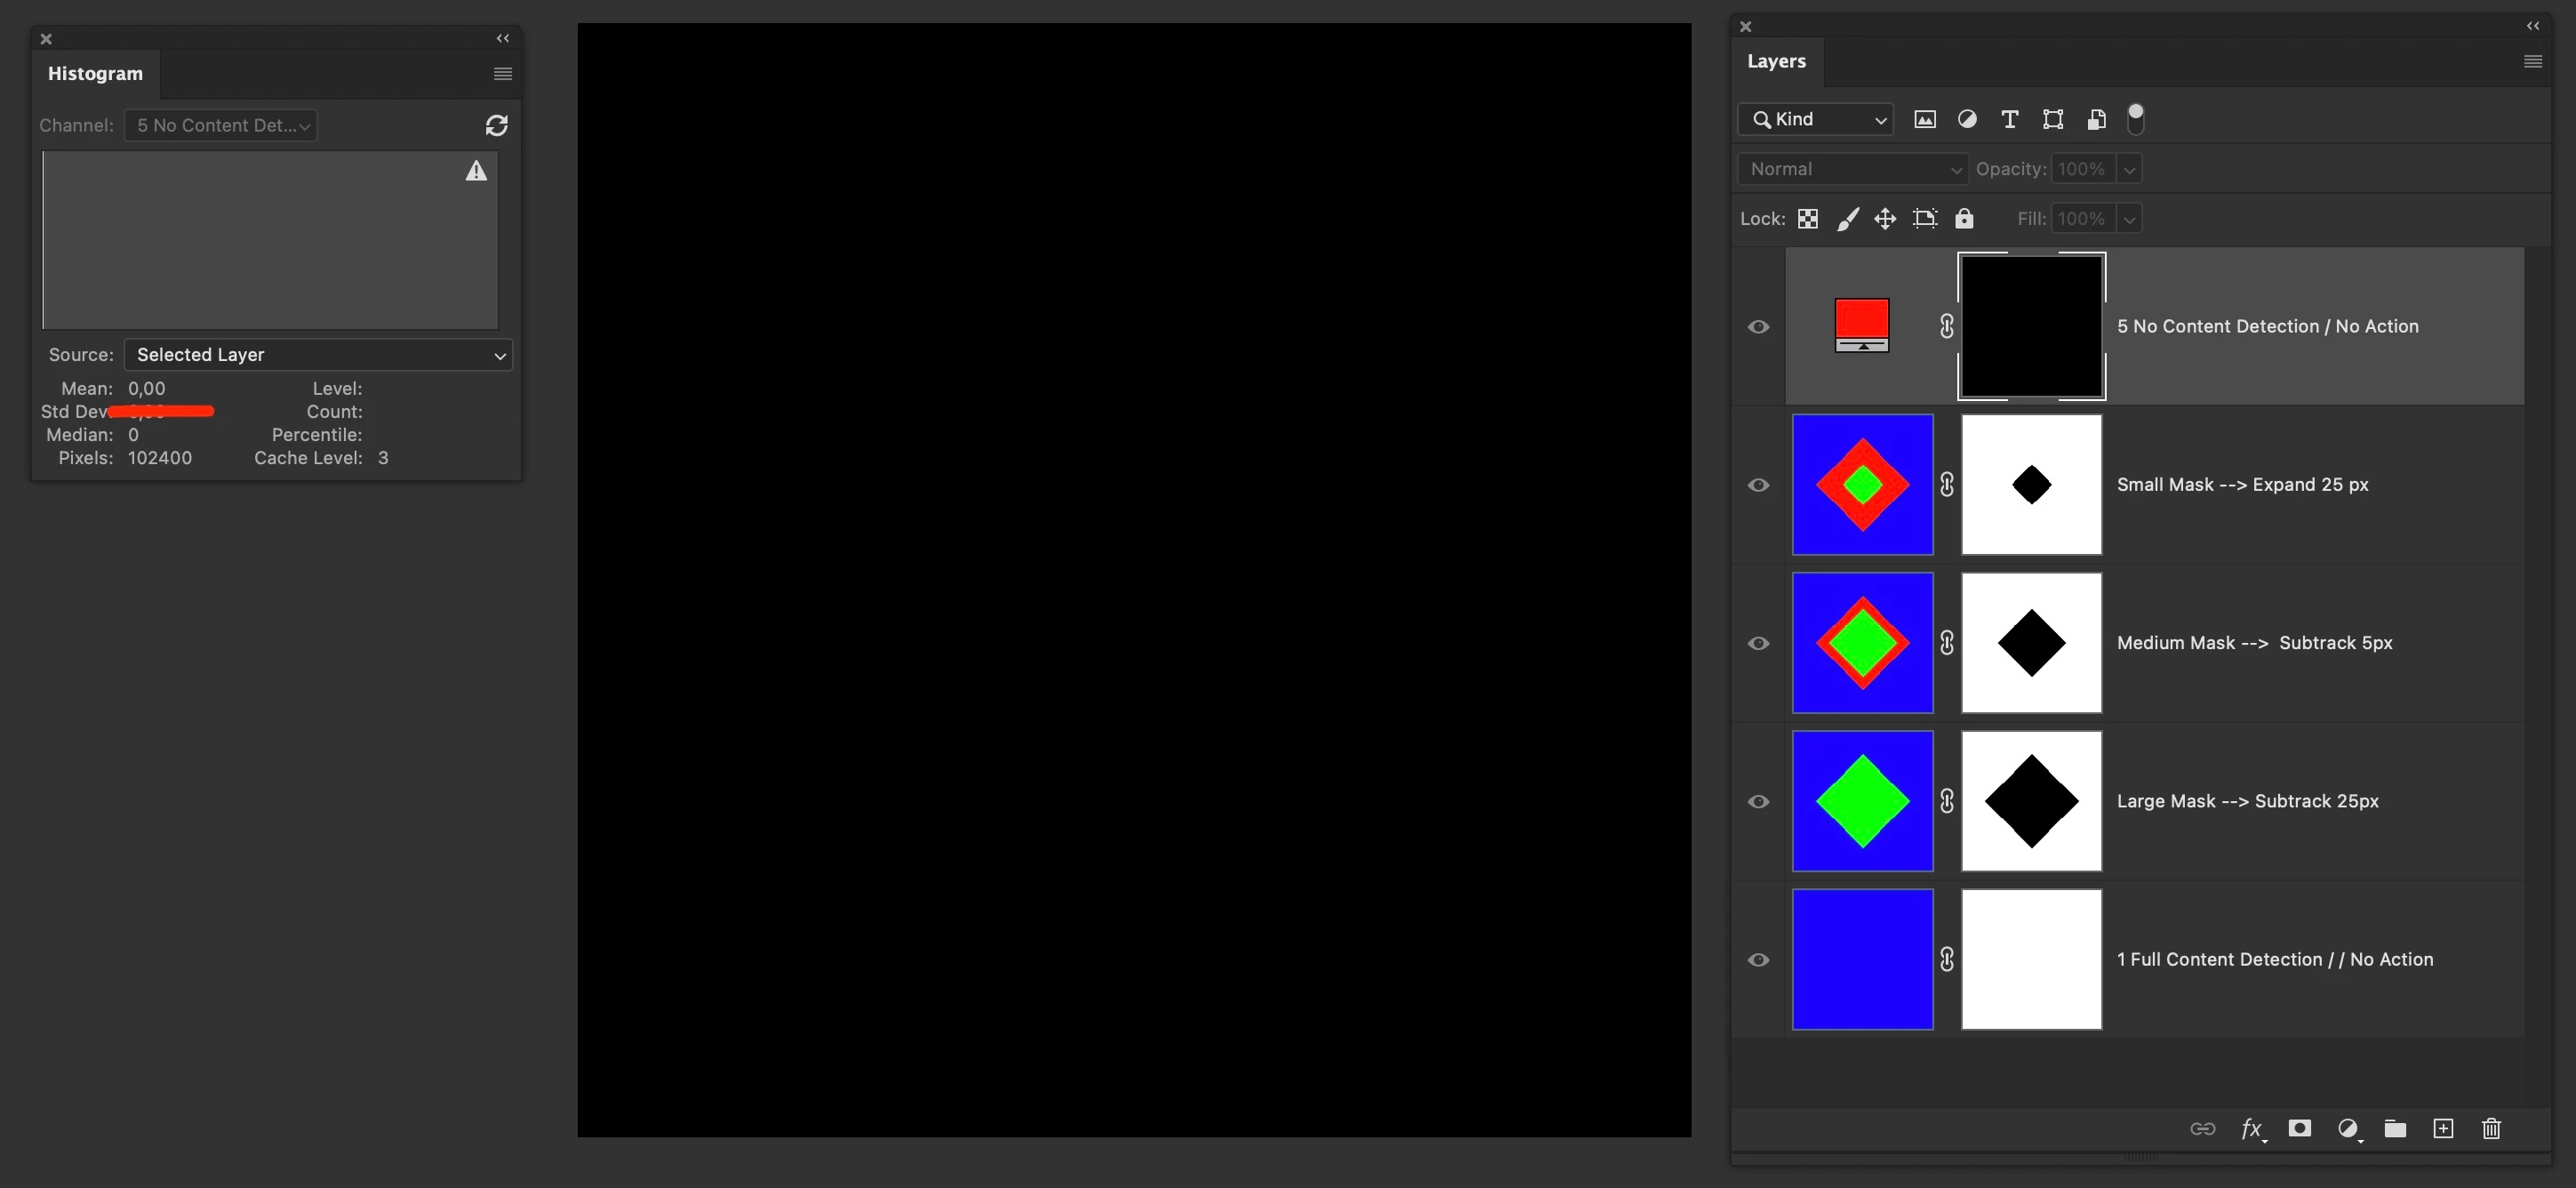2576x1188 pixels.
Task: Open the Kind filter type dropdown
Action: [1816, 120]
